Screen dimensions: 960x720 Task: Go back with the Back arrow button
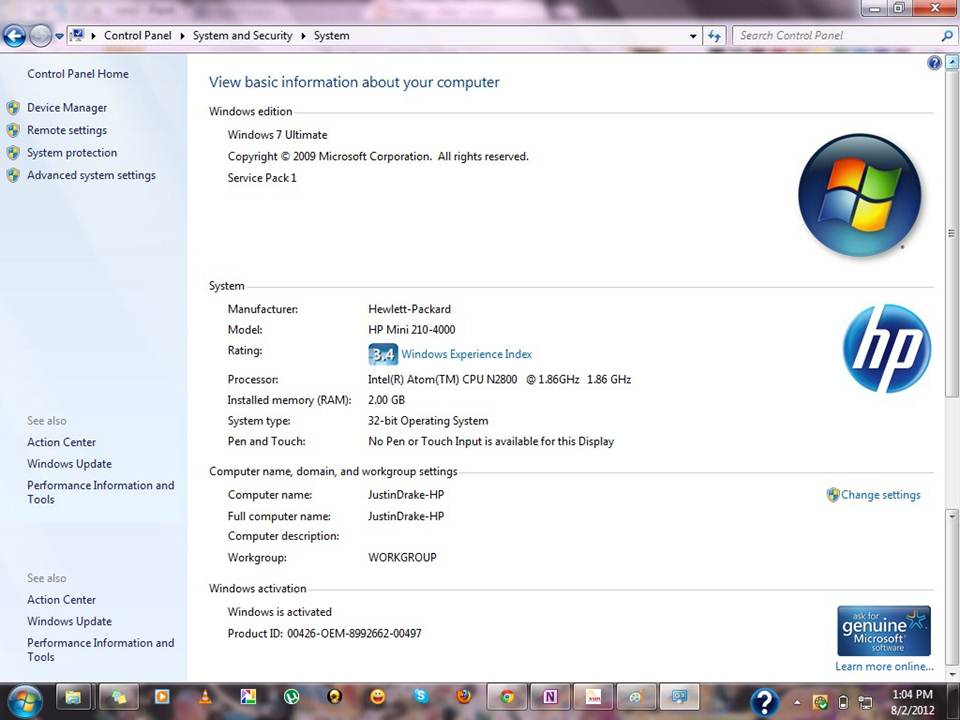14,36
